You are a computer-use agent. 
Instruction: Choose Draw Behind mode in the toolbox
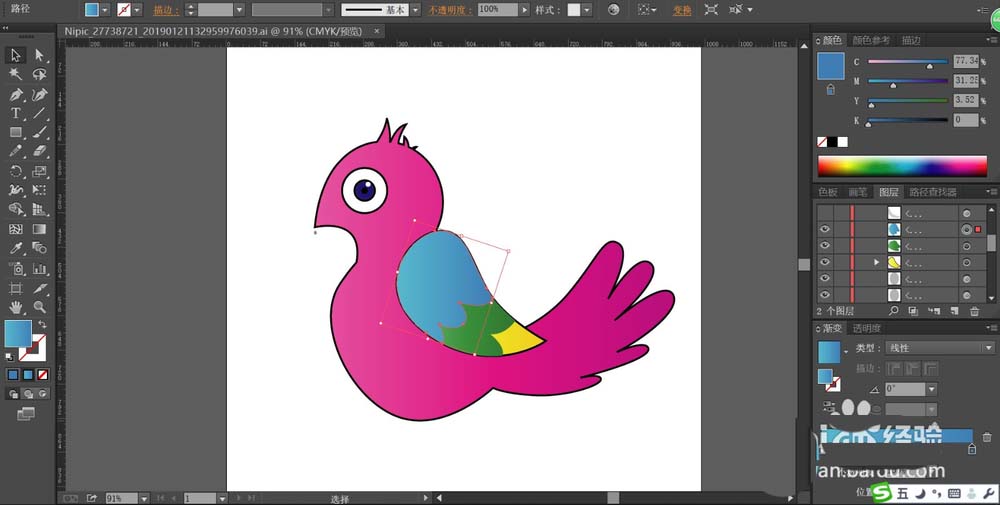tap(28, 394)
